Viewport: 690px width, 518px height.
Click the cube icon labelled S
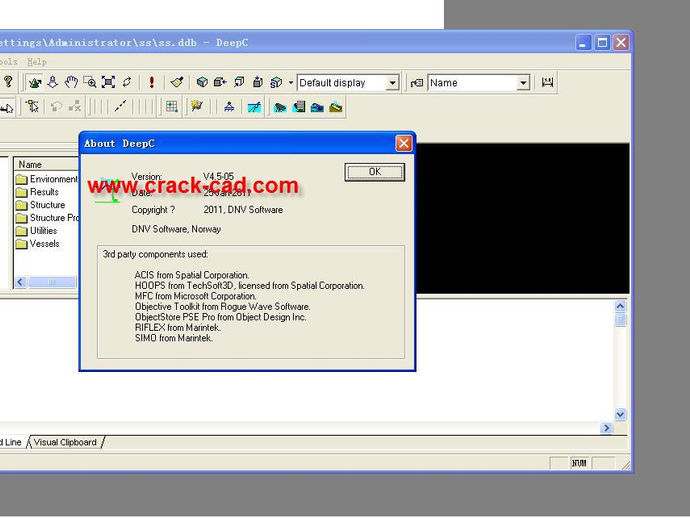tap(276, 82)
